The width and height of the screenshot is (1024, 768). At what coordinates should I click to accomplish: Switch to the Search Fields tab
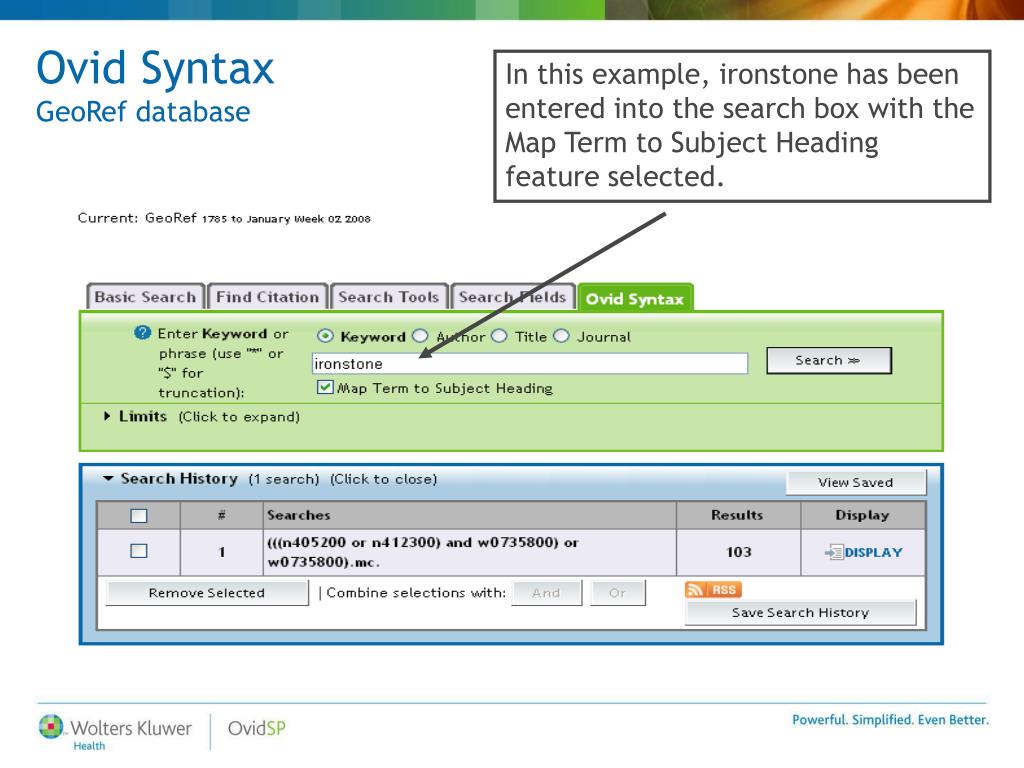point(513,297)
